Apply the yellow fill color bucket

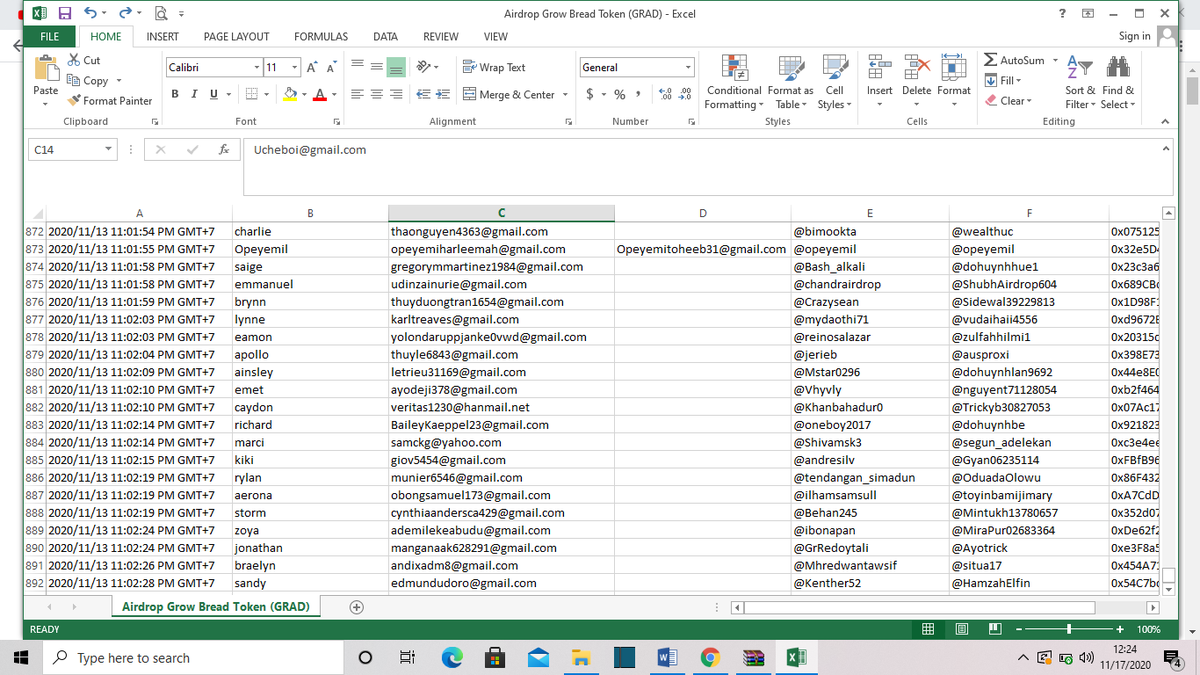[x=288, y=94]
